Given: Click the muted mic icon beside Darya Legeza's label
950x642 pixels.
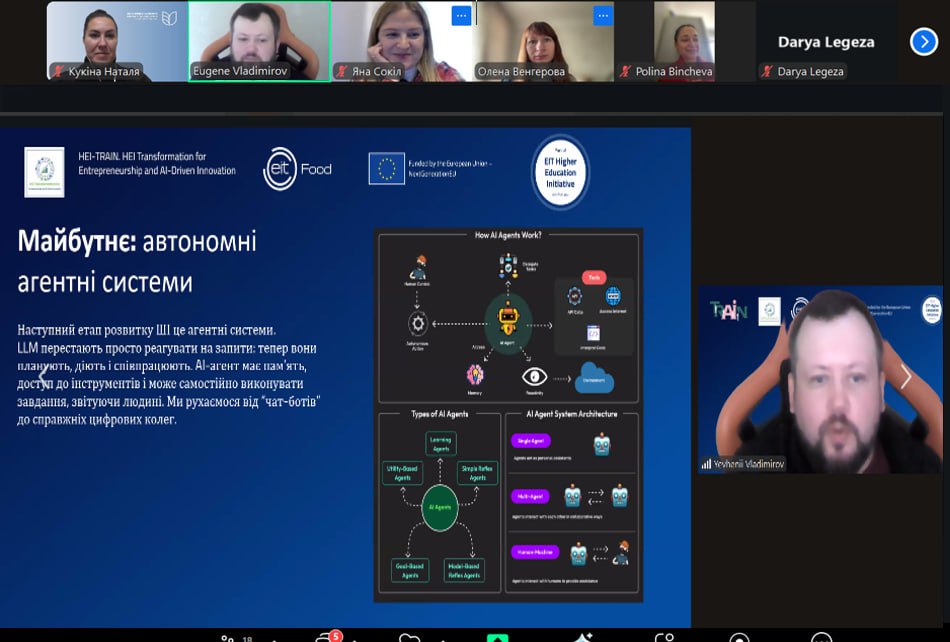Looking at the screenshot, I should pos(768,72).
